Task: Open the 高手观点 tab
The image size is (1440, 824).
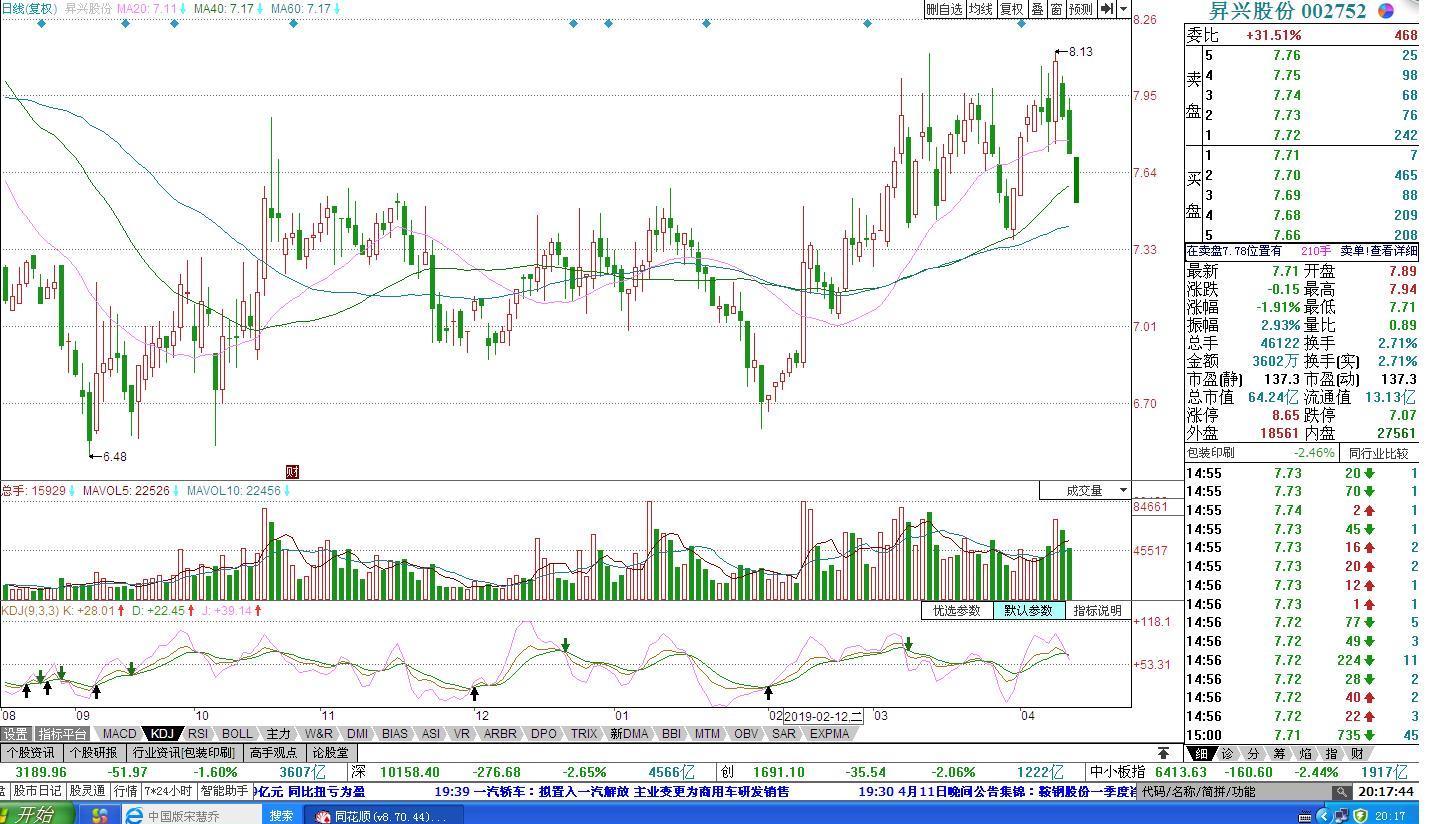Action: [274, 753]
